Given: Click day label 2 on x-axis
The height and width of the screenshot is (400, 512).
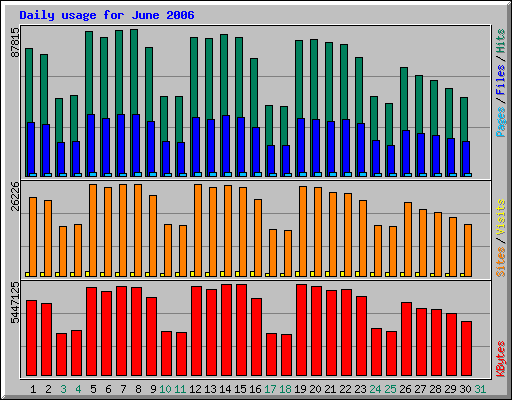Looking at the screenshot, I should 48,389.
